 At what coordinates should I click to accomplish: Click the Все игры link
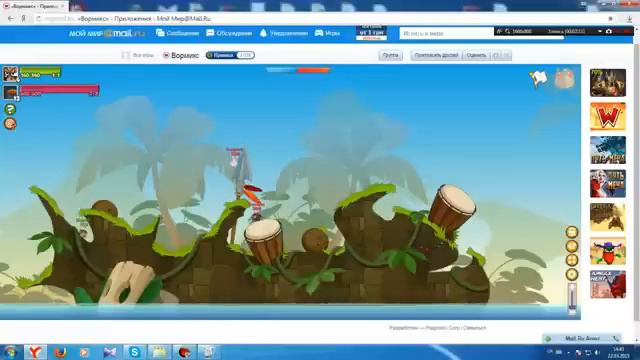coord(138,55)
